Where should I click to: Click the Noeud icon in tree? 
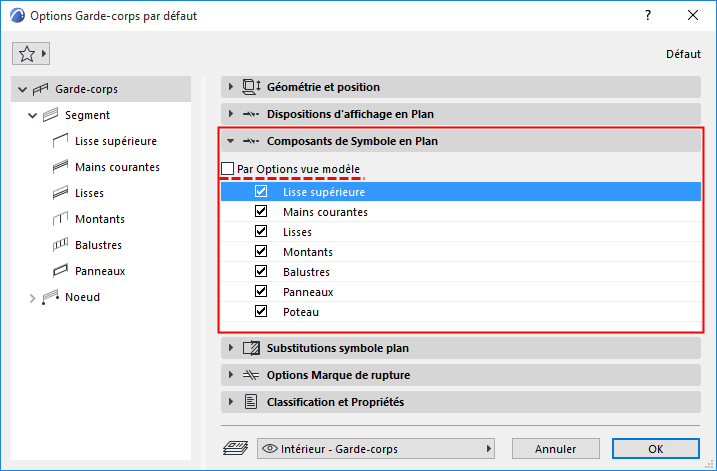pos(50,297)
